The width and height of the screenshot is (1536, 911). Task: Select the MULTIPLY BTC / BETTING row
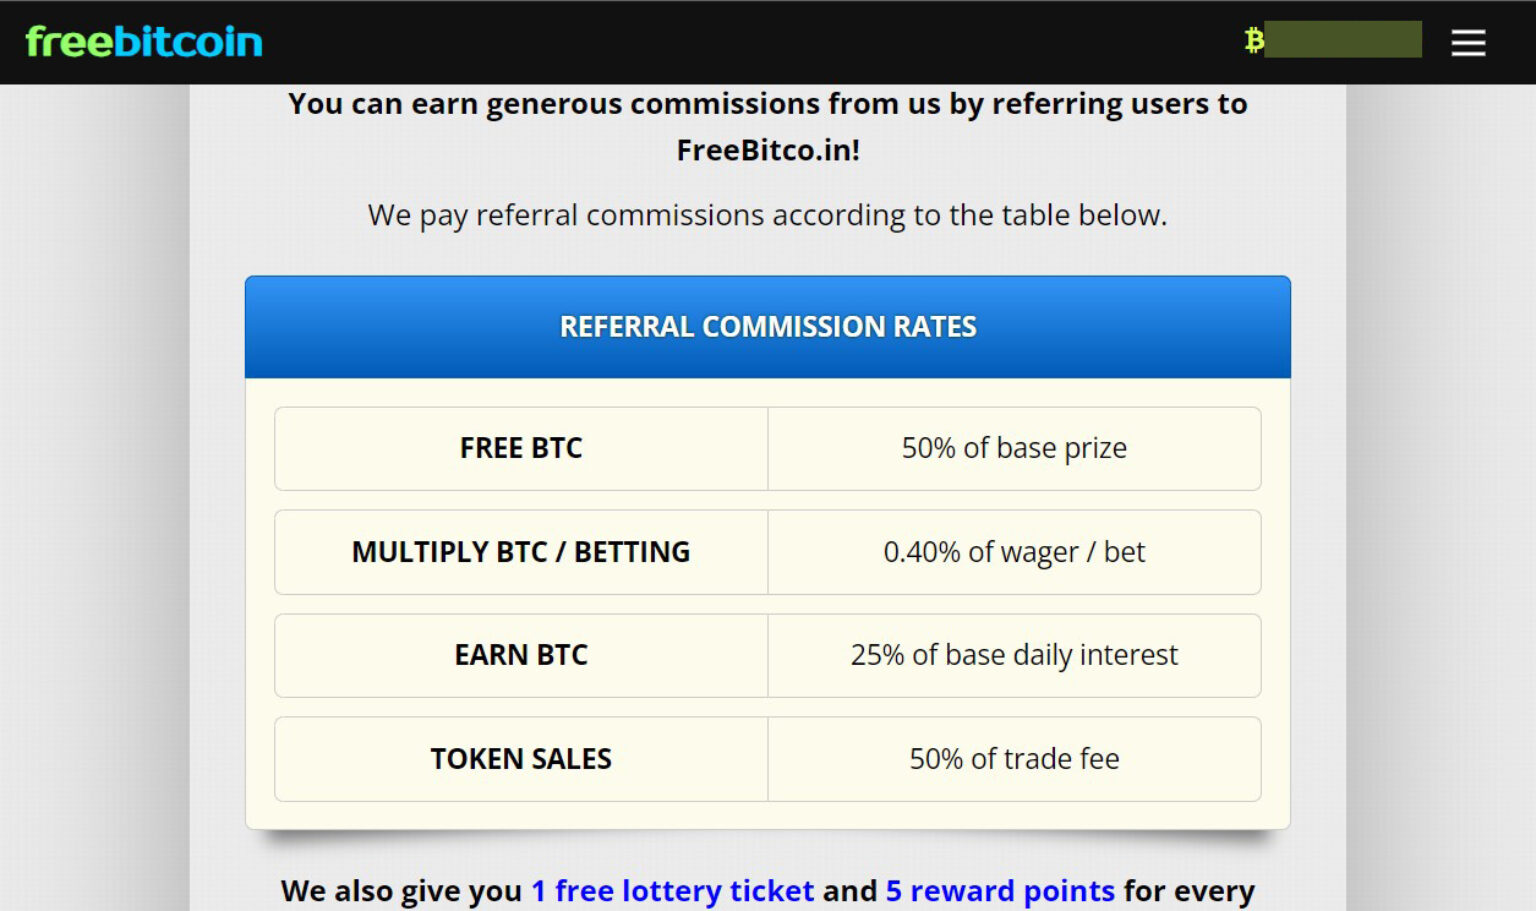point(520,552)
